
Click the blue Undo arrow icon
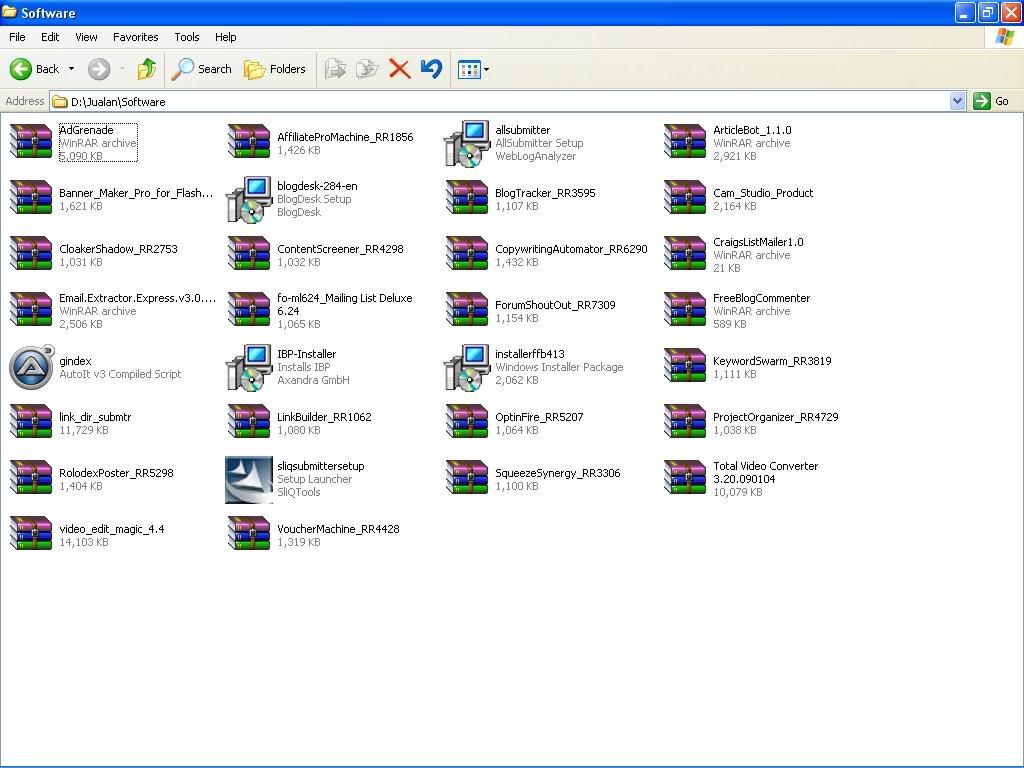[x=431, y=69]
